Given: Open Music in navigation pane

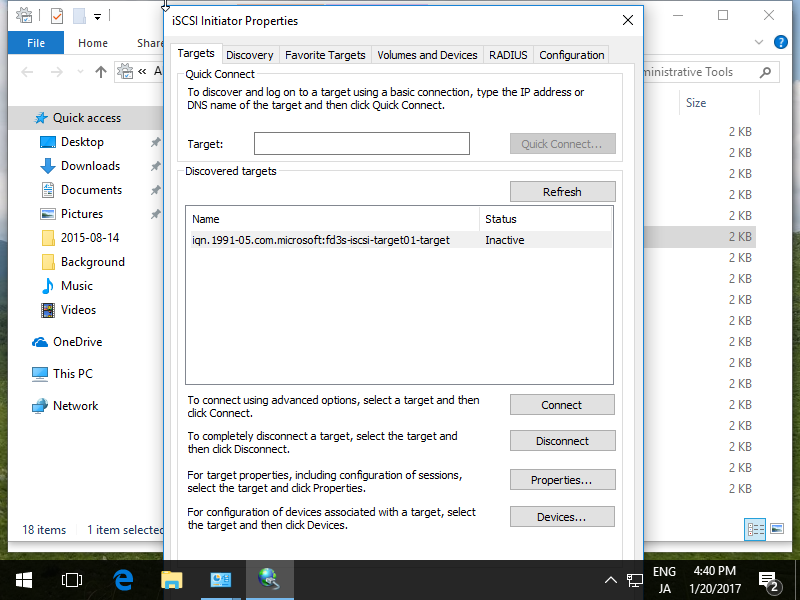Looking at the screenshot, I should pyautogui.click(x=77, y=286).
